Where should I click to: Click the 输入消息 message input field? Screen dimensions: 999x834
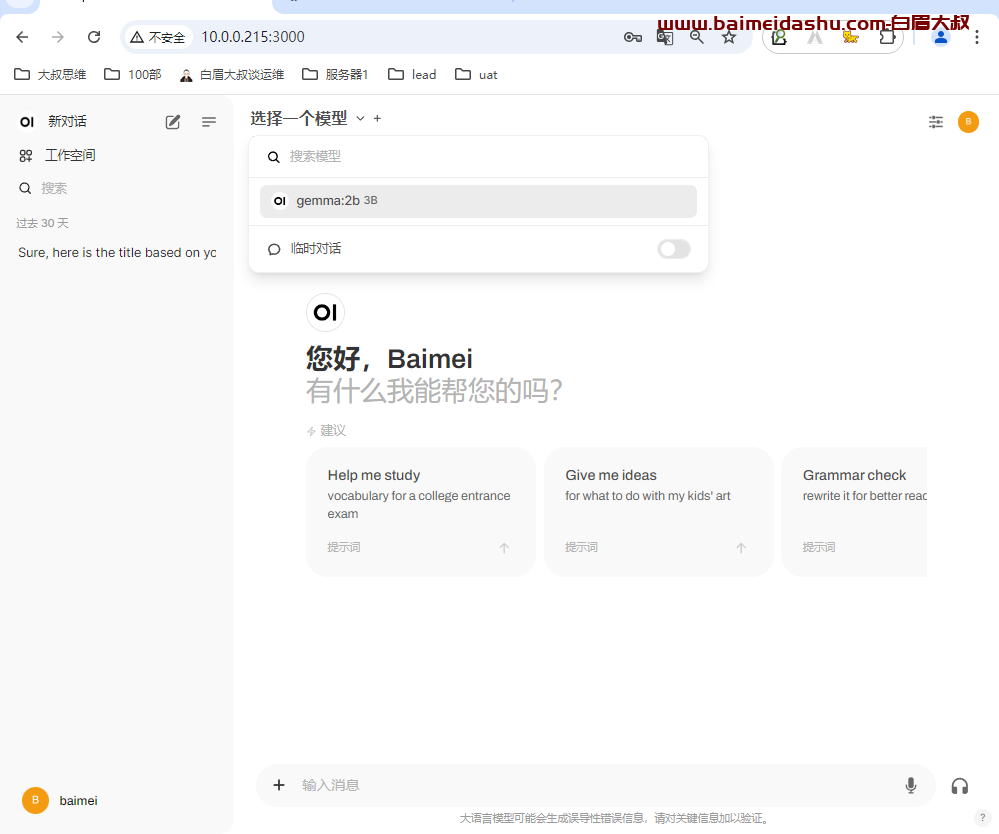coord(596,786)
